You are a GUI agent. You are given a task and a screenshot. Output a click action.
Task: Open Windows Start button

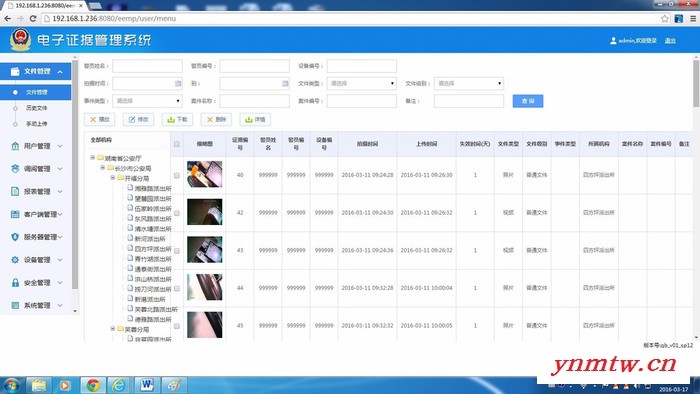(x=11, y=385)
